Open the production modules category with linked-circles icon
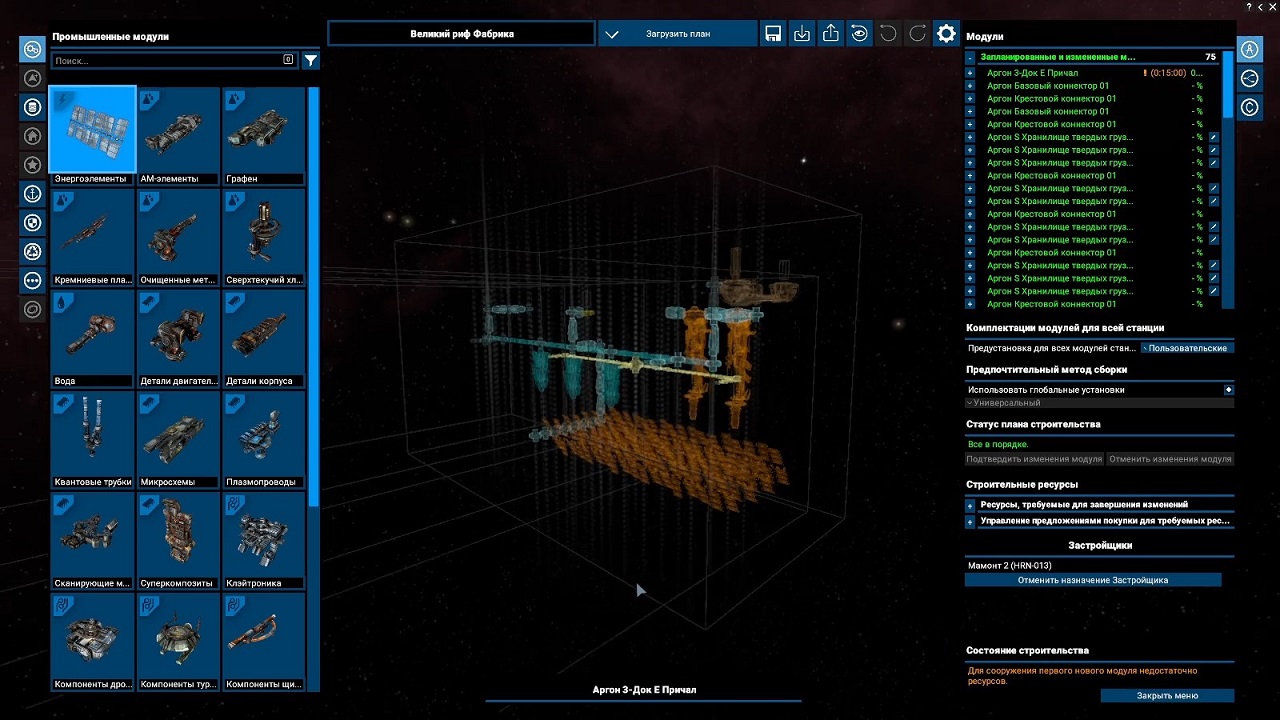The height and width of the screenshot is (720, 1280). (x=33, y=49)
